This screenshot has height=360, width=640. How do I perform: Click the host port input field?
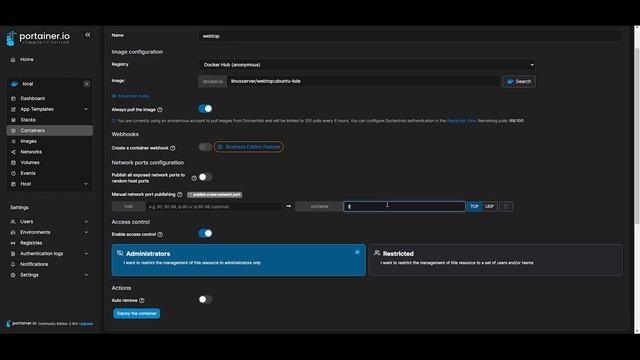pos(213,207)
